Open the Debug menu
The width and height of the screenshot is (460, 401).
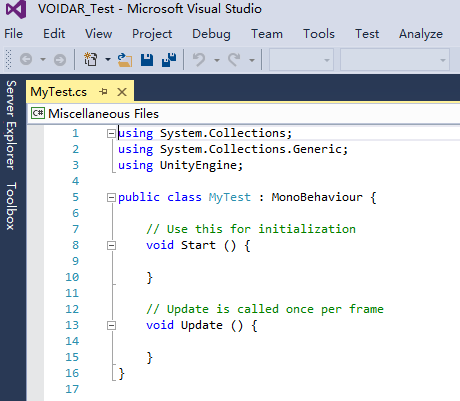[x=211, y=34]
